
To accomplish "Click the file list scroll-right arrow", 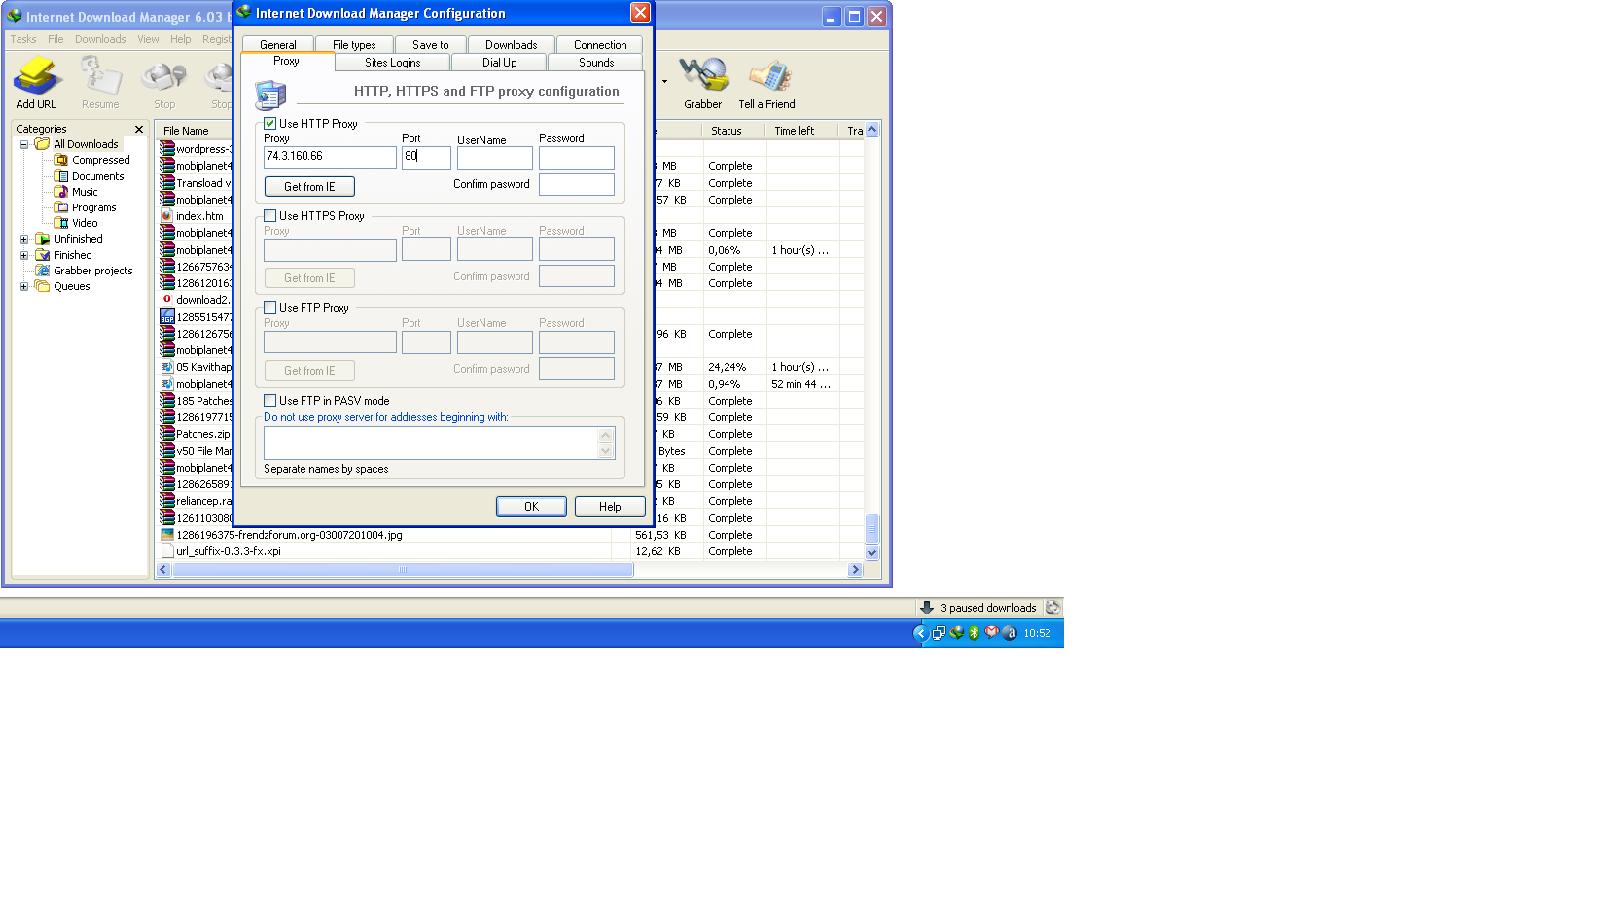I will click(855, 570).
